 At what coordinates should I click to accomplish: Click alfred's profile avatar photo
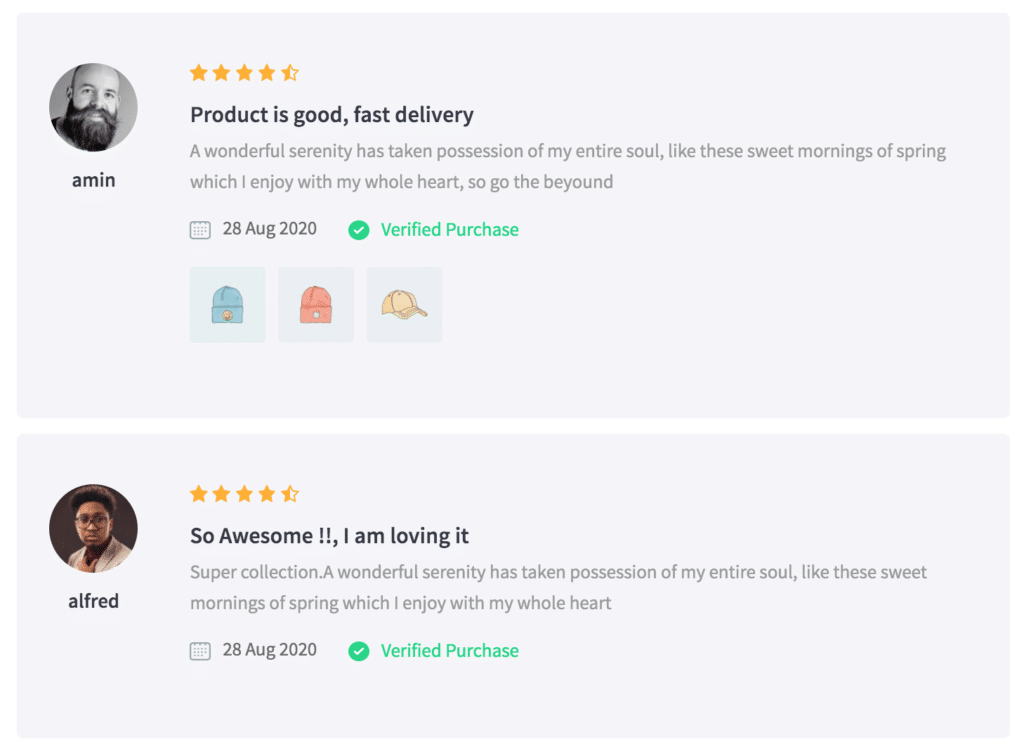click(93, 529)
